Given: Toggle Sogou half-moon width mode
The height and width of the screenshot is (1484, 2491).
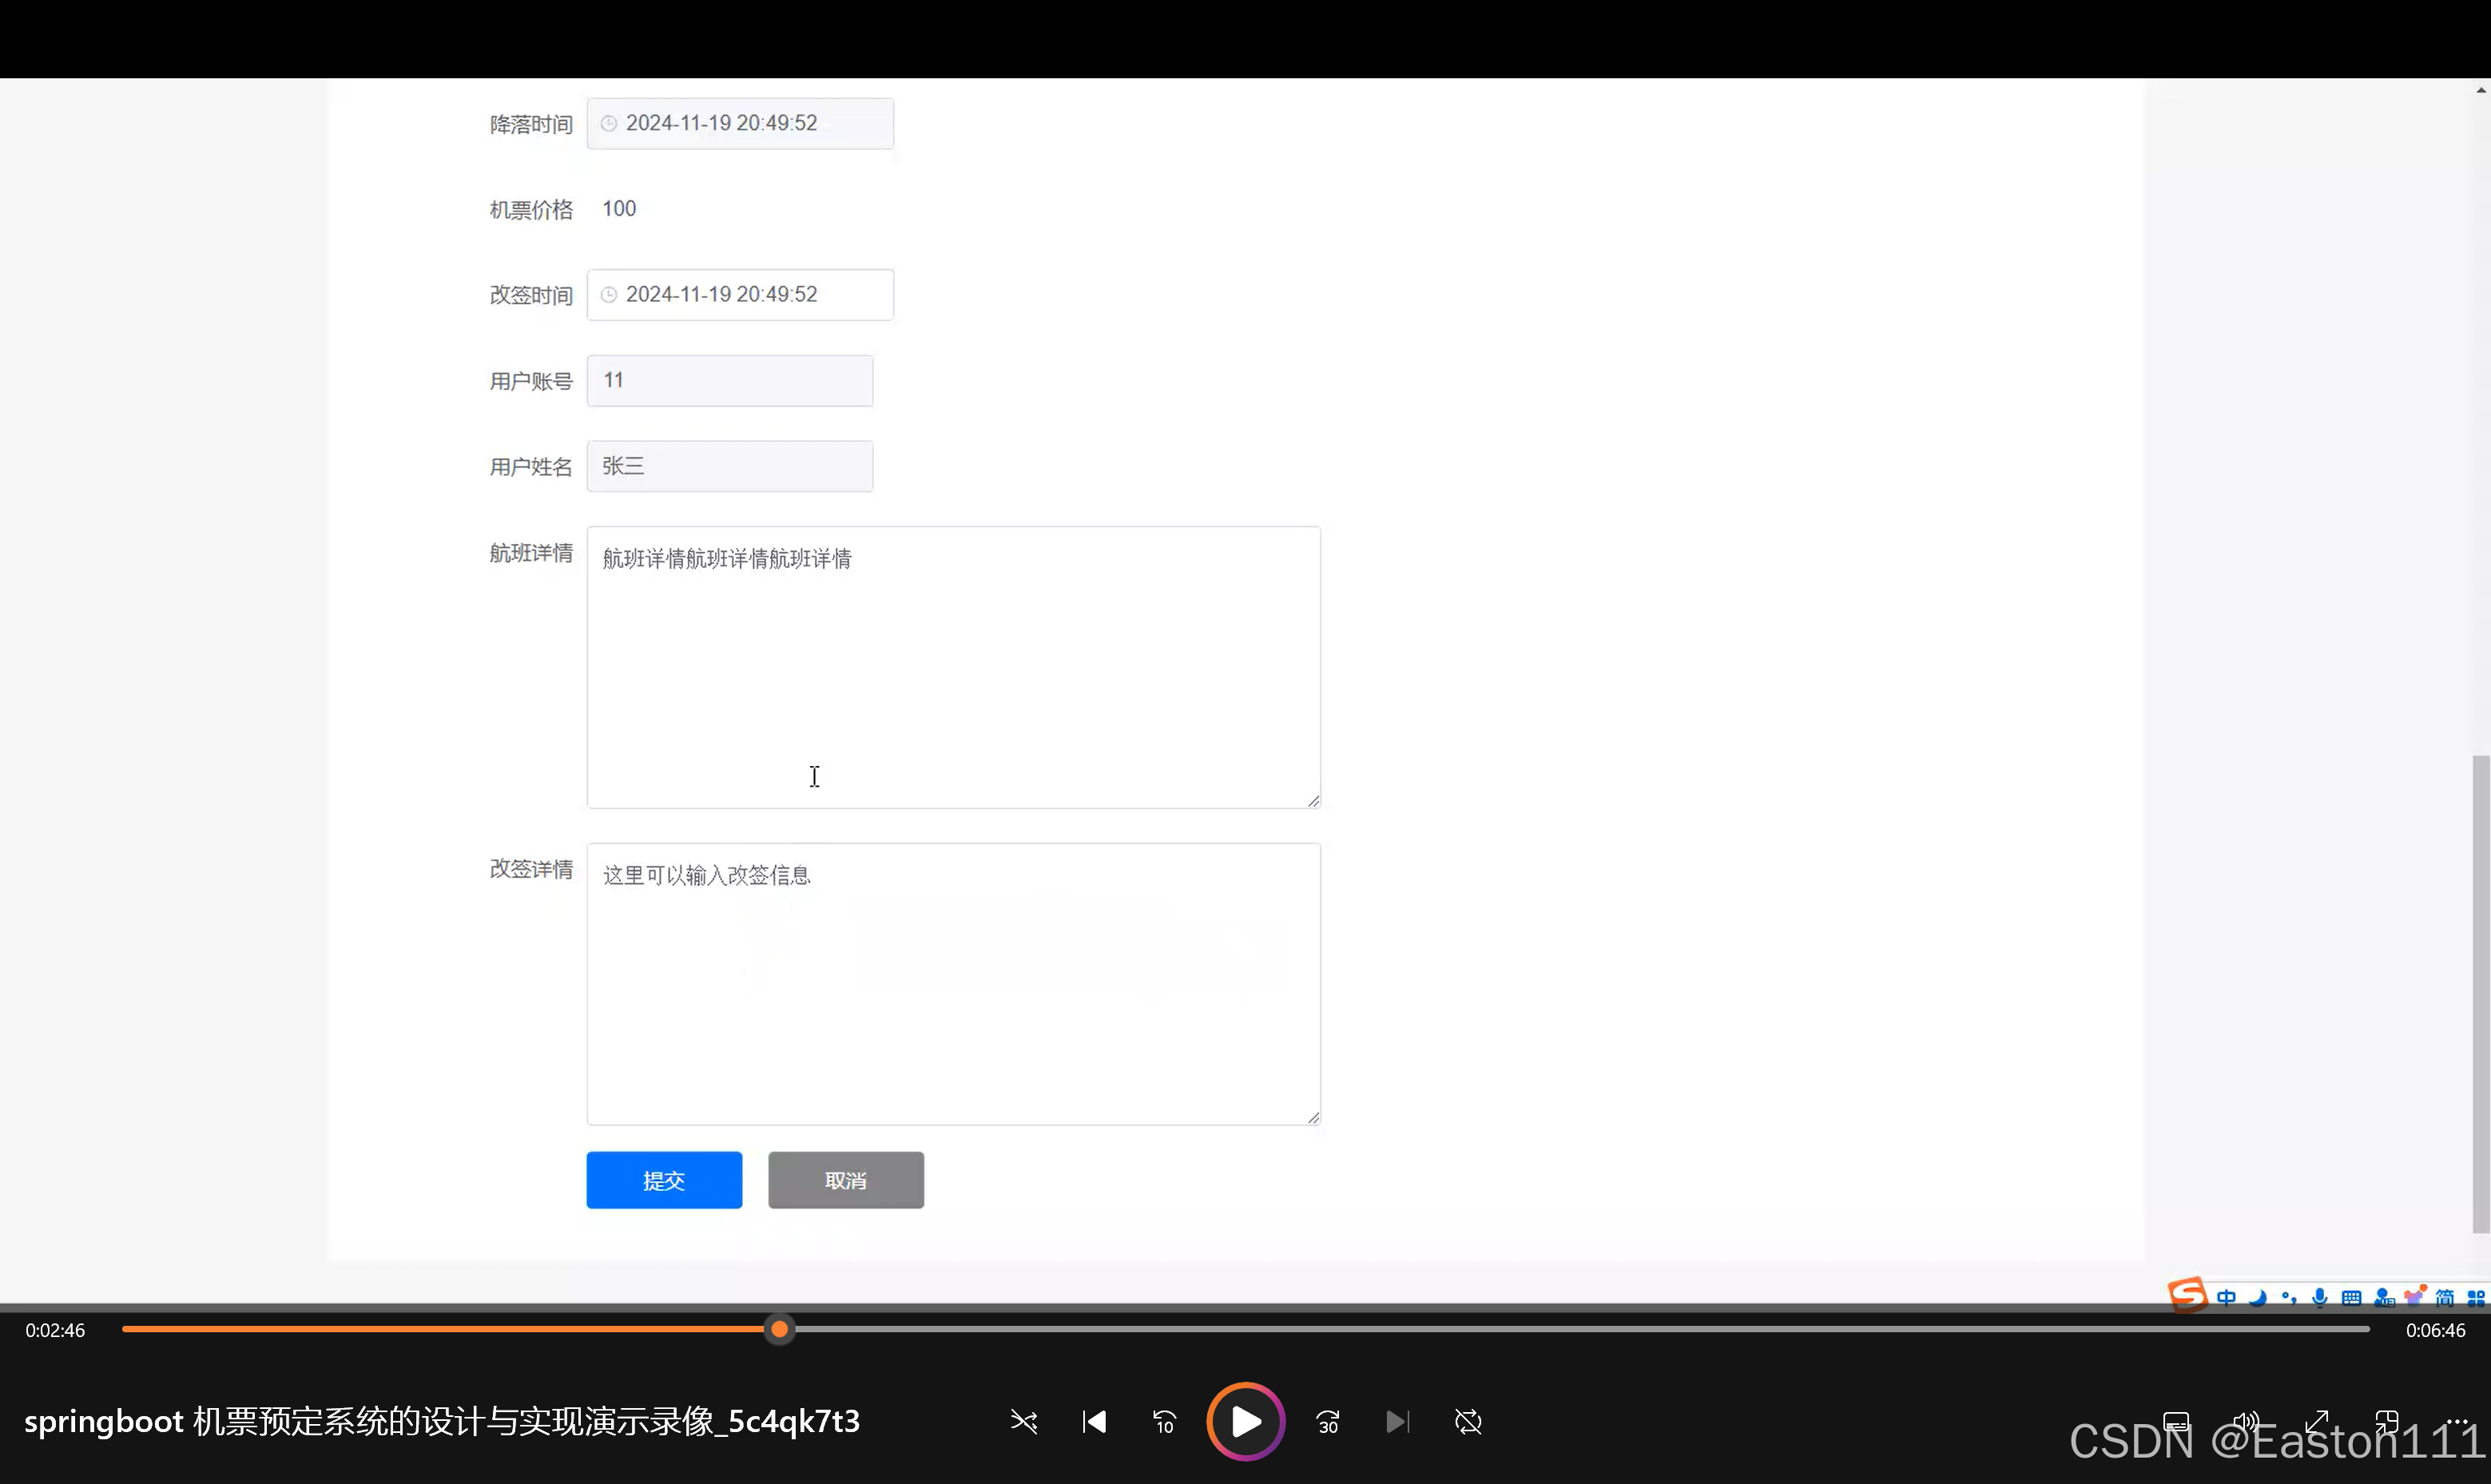Looking at the screenshot, I should [2257, 1297].
